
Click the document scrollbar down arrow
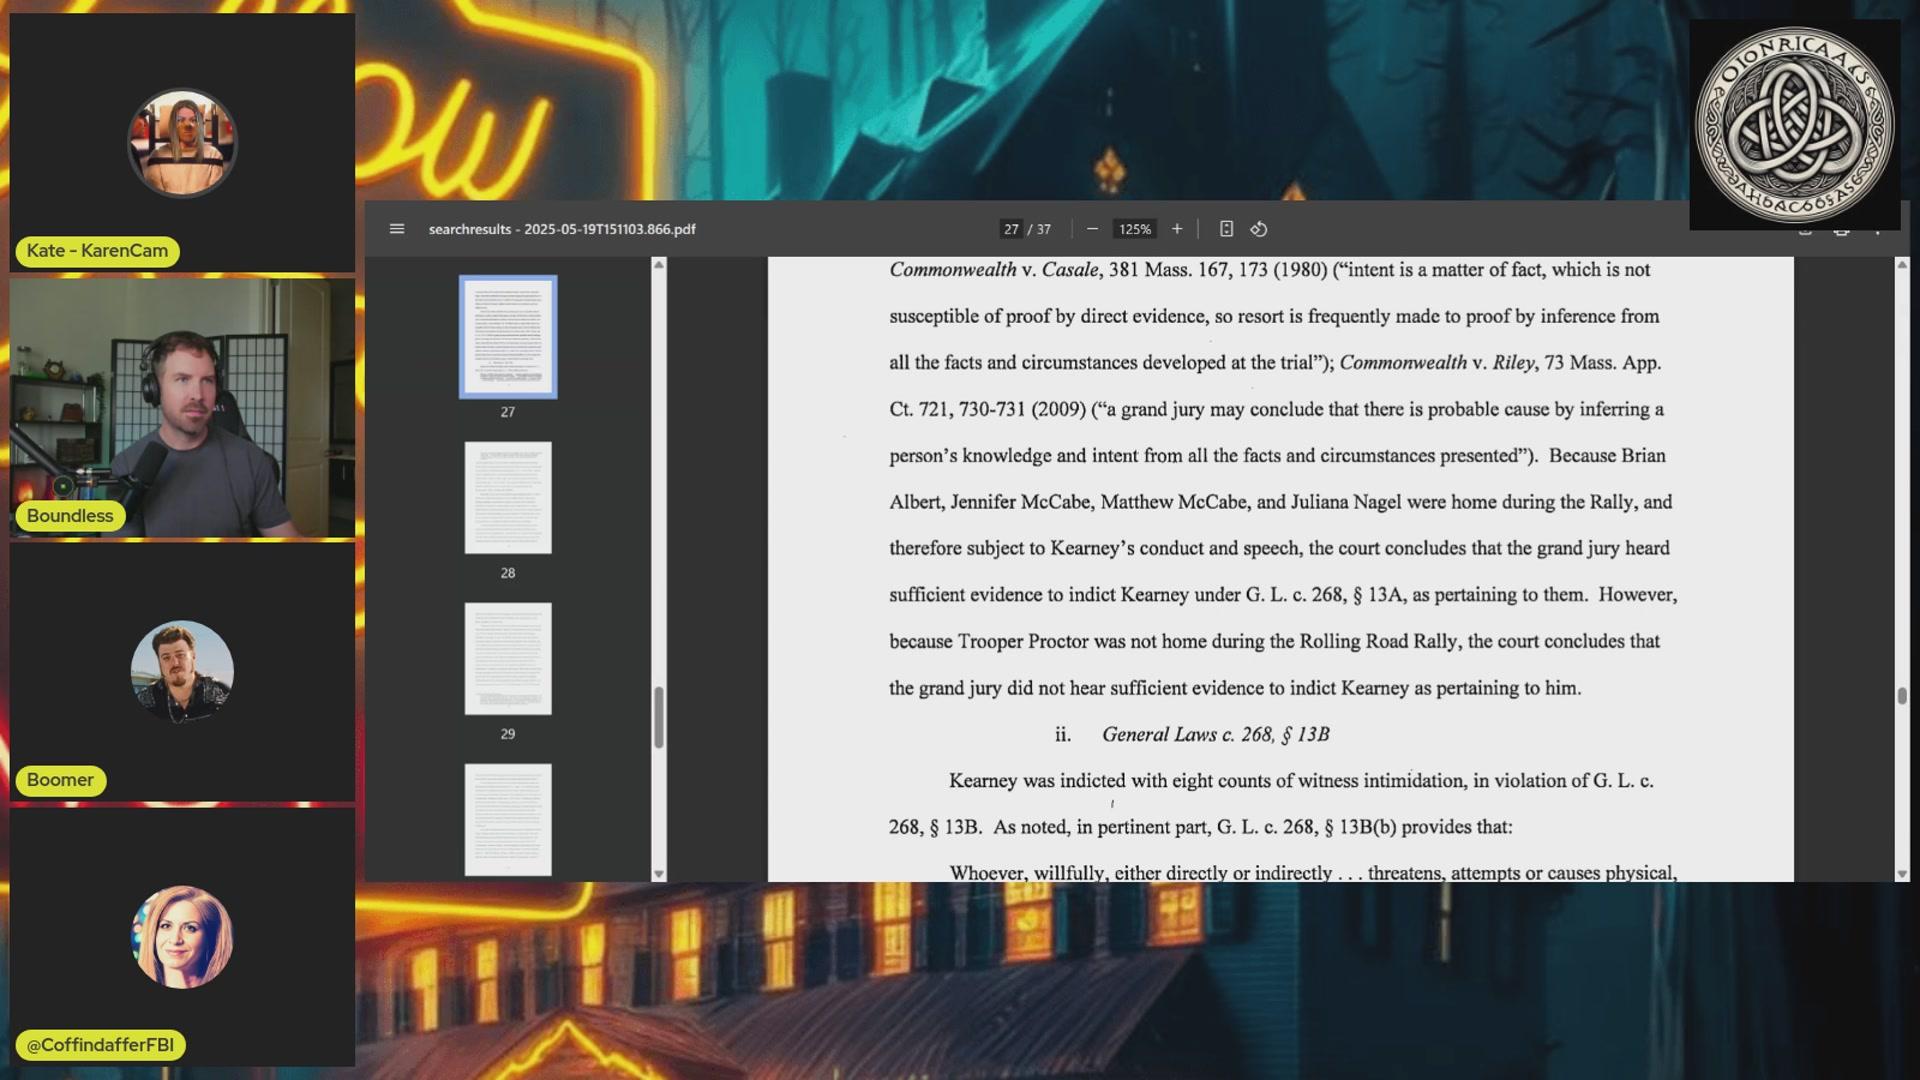click(1902, 873)
